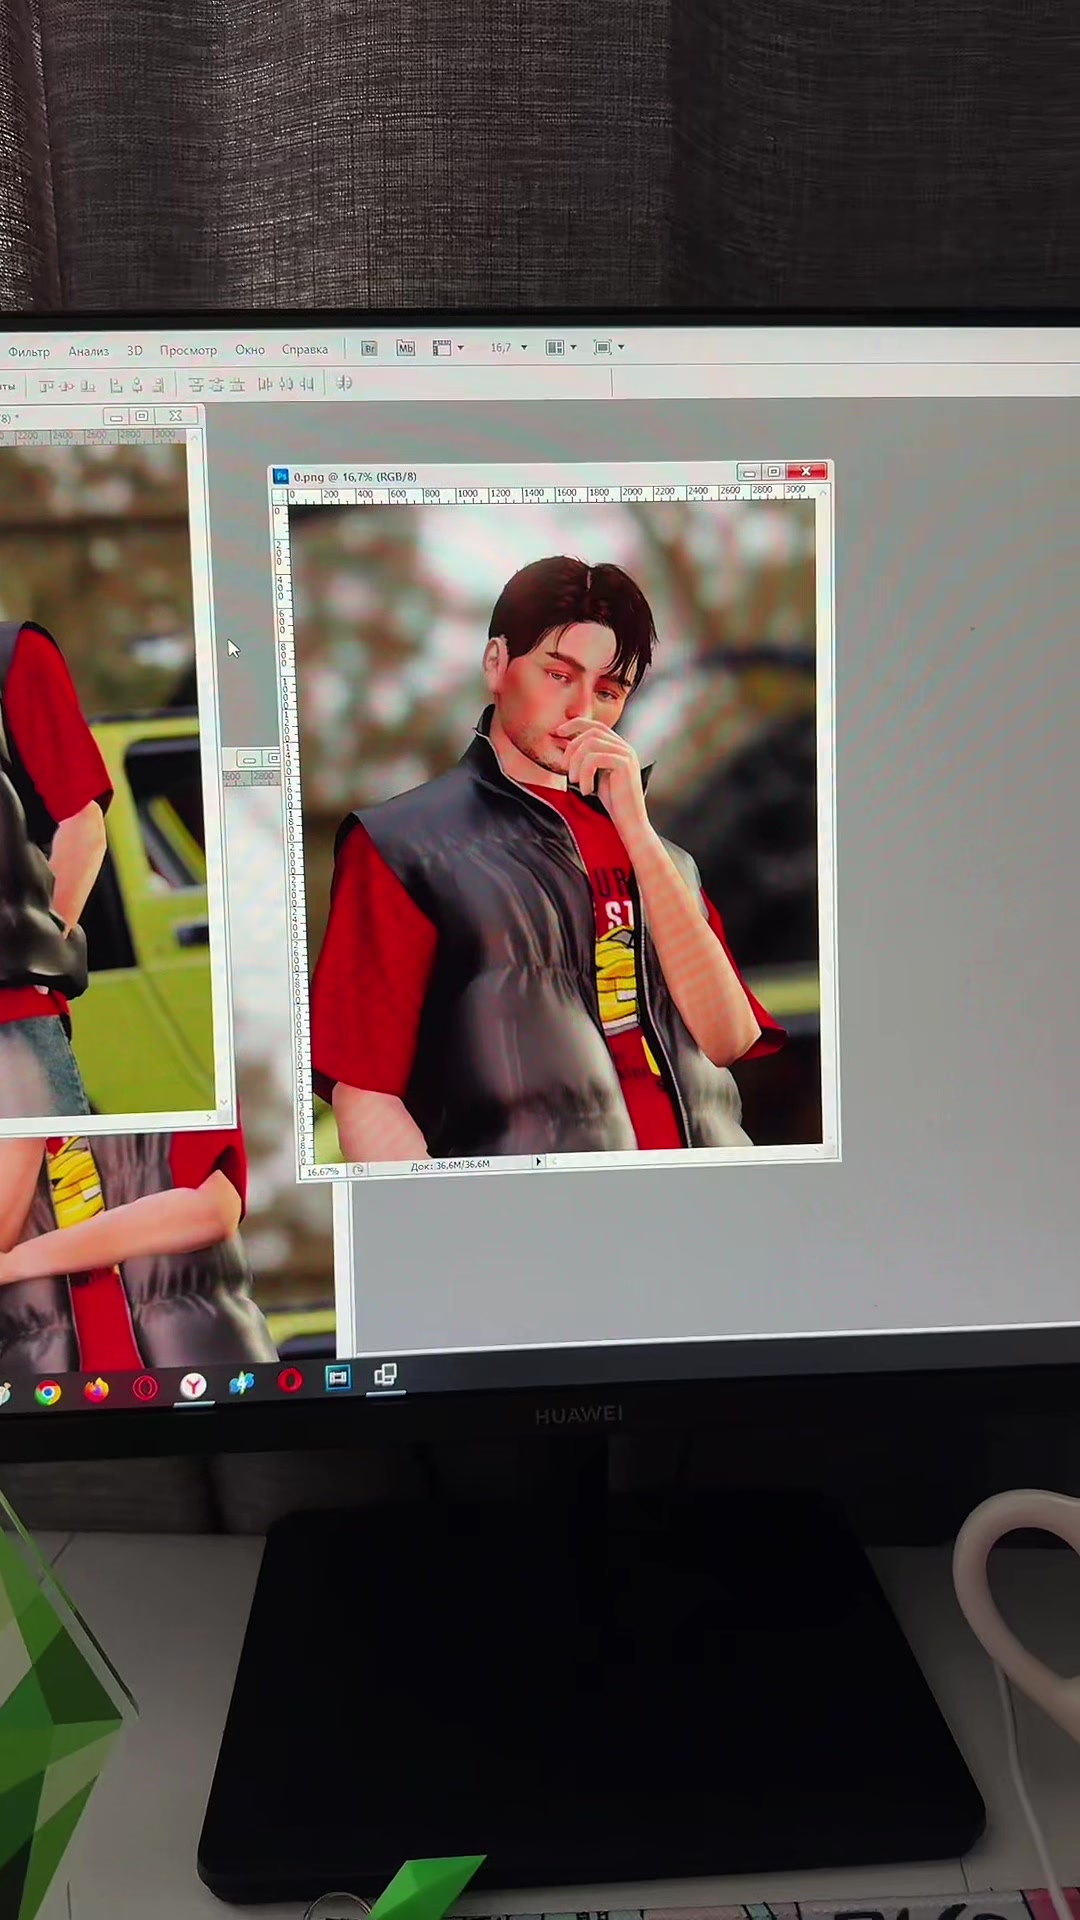Click the Док: 36,6M/36,6M status text
1080x1920 pixels.
click(x=450, y=1165)
